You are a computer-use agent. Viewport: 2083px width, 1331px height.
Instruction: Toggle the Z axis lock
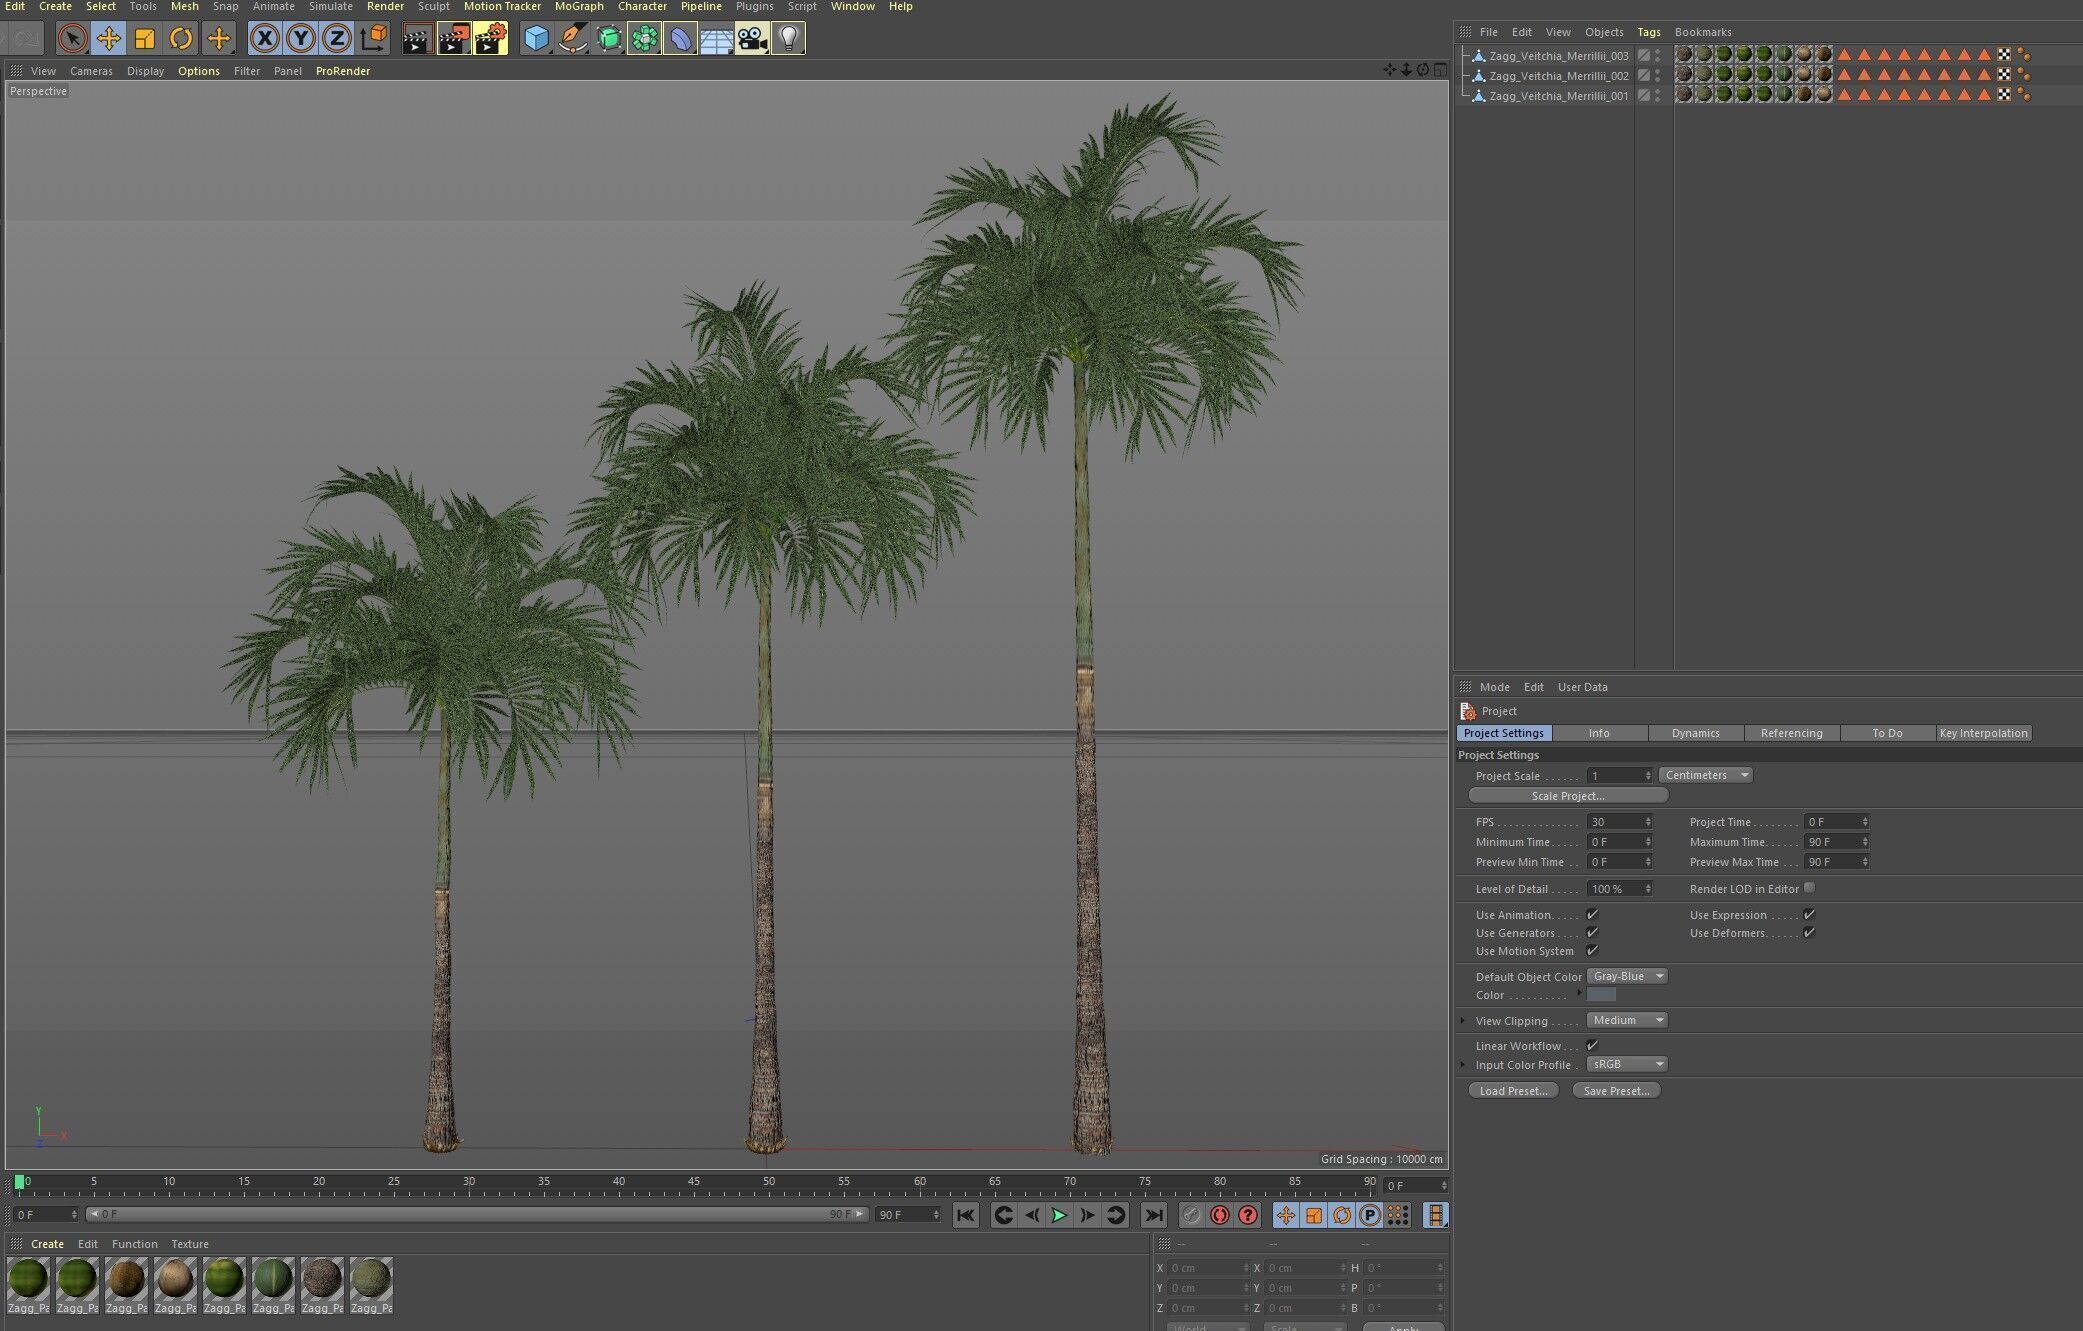(x=337, y=39)
